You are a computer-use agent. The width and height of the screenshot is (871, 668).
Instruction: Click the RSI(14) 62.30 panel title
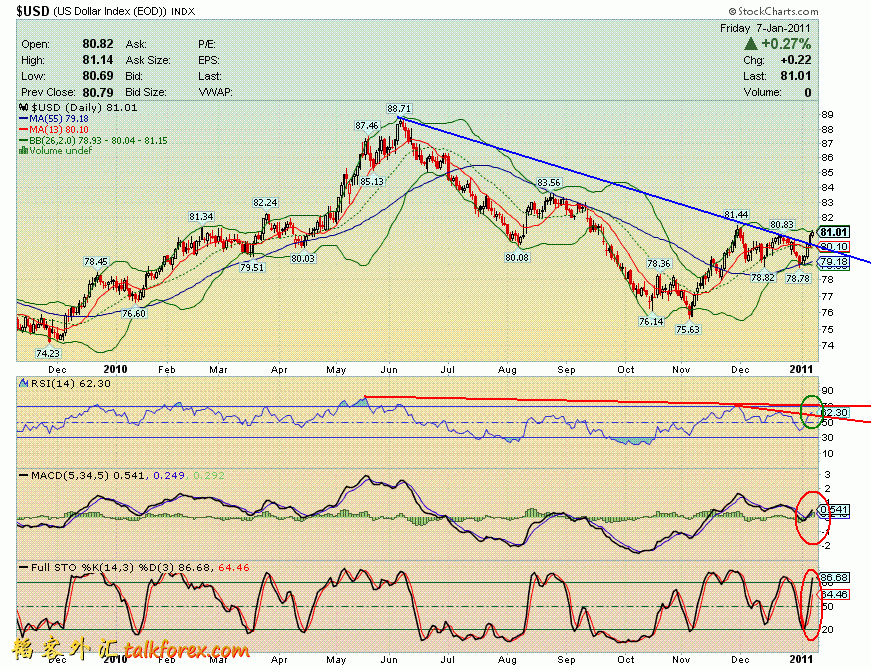pos(71,383)
